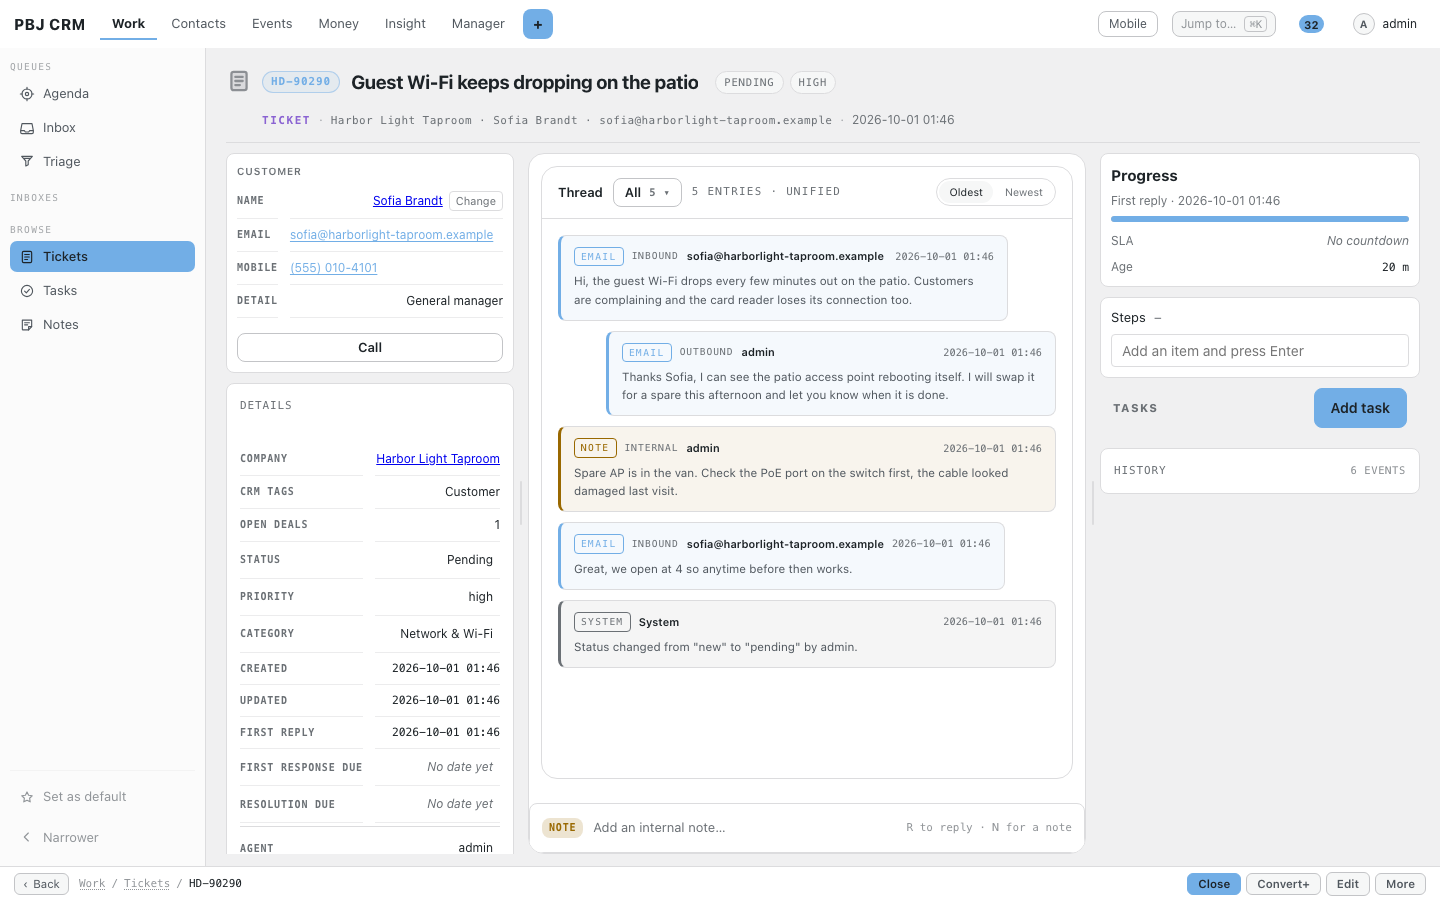Open the Inbox tray icon

tap(27, 128)
